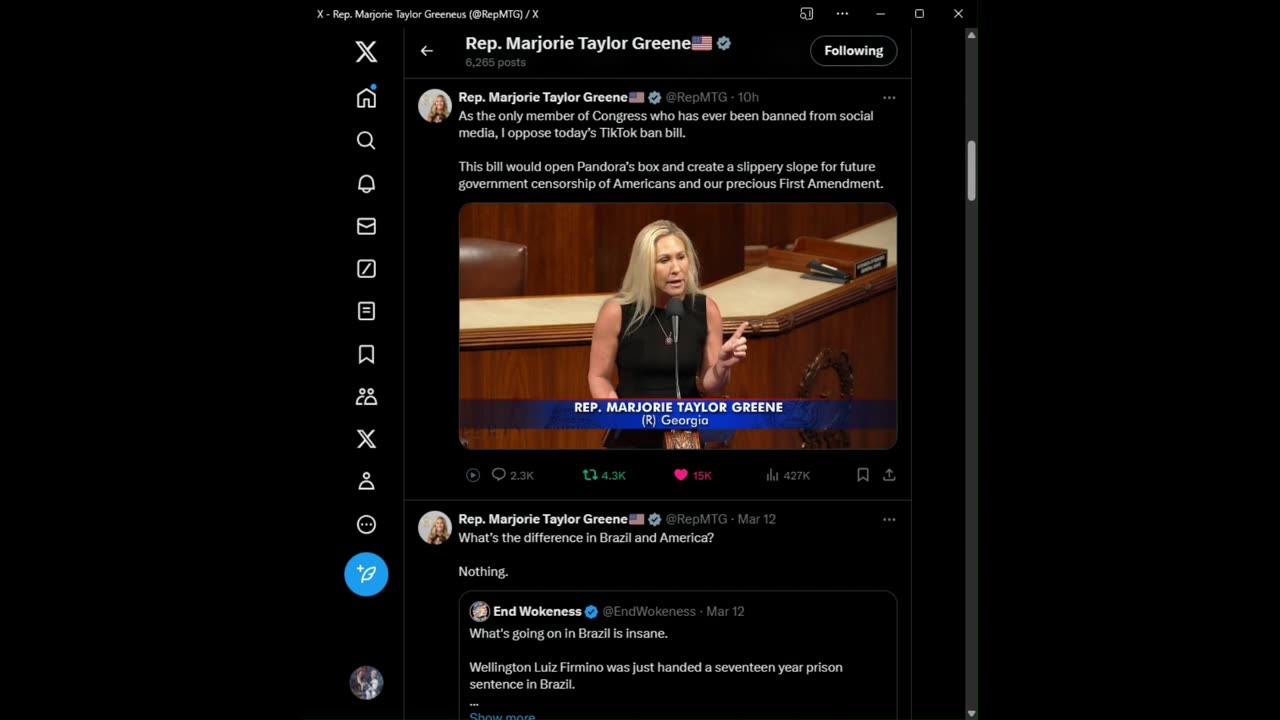This screenshot has width=1280, height=720.
Task: Open Messages envelope icon
Action: coord(366,226)
